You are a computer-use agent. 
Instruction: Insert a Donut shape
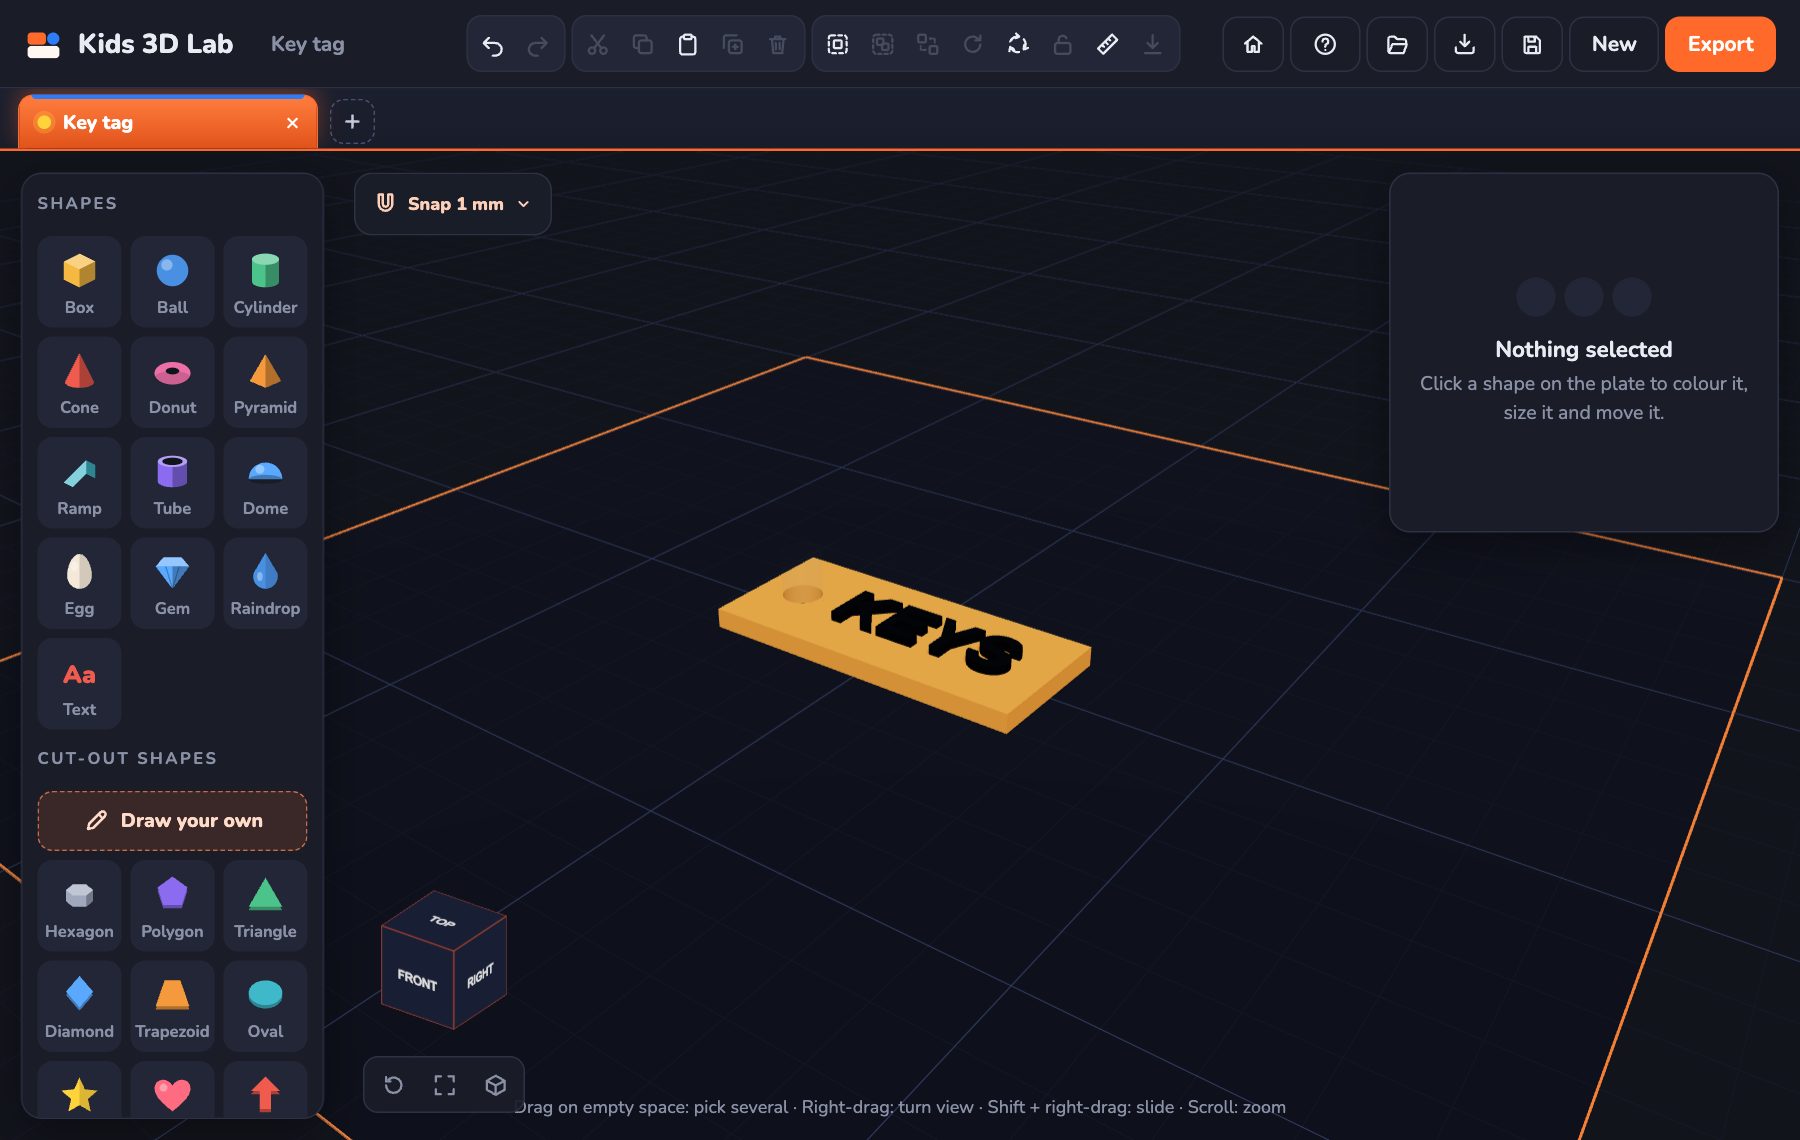pos(172,382)
